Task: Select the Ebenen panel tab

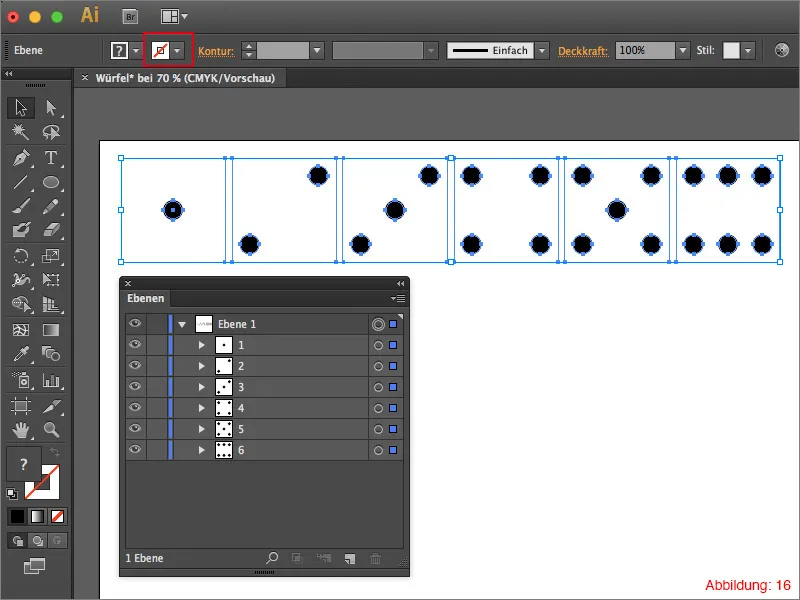Action: tap(145, 298)
